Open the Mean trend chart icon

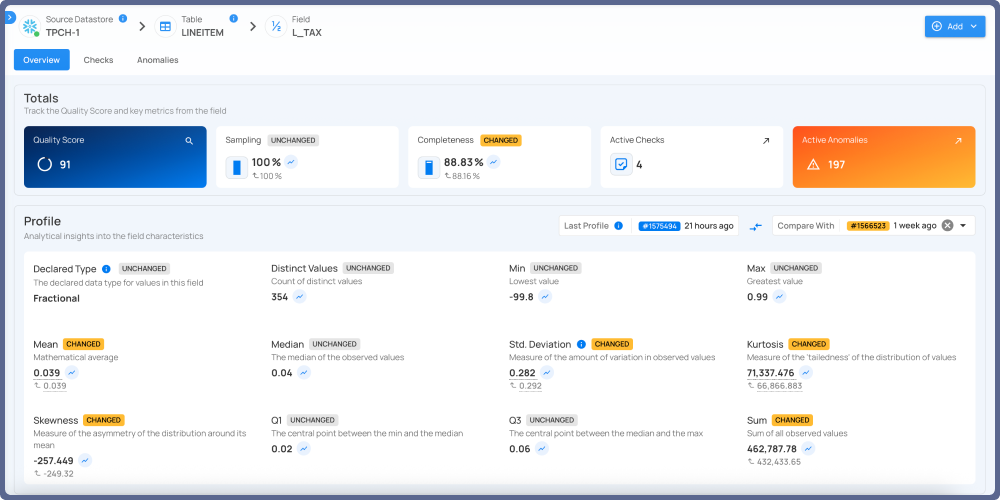pos(72,372)
